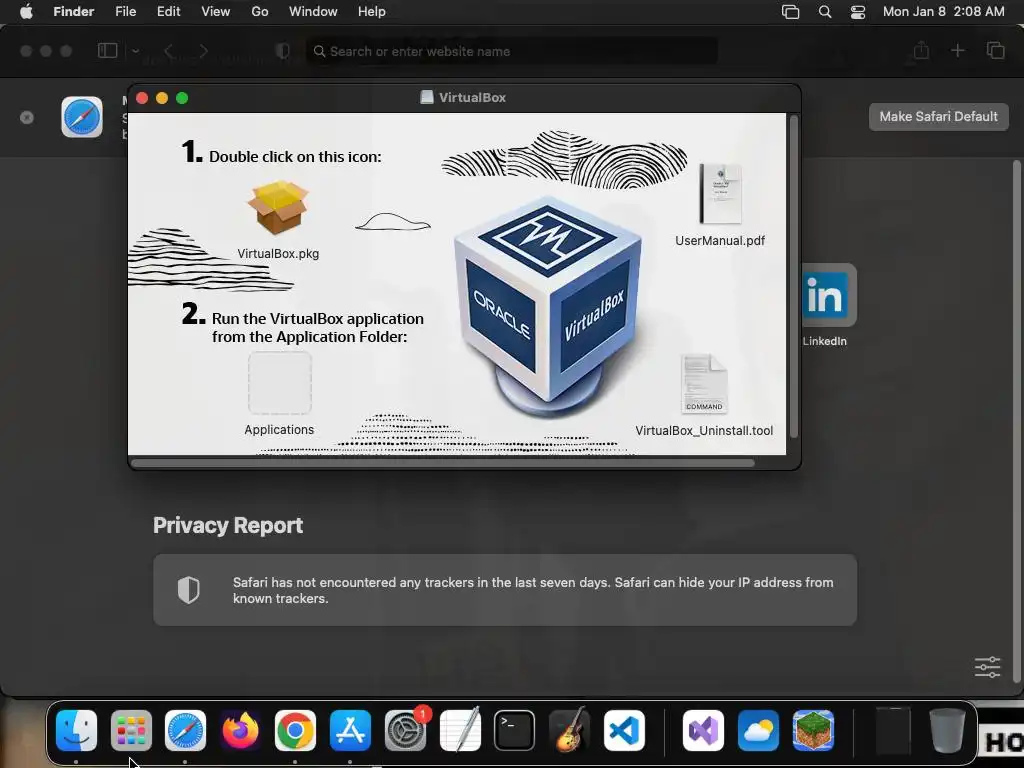Open a new tab in Safari
This screenshot has height=768, width=1024.
[957, 51]
